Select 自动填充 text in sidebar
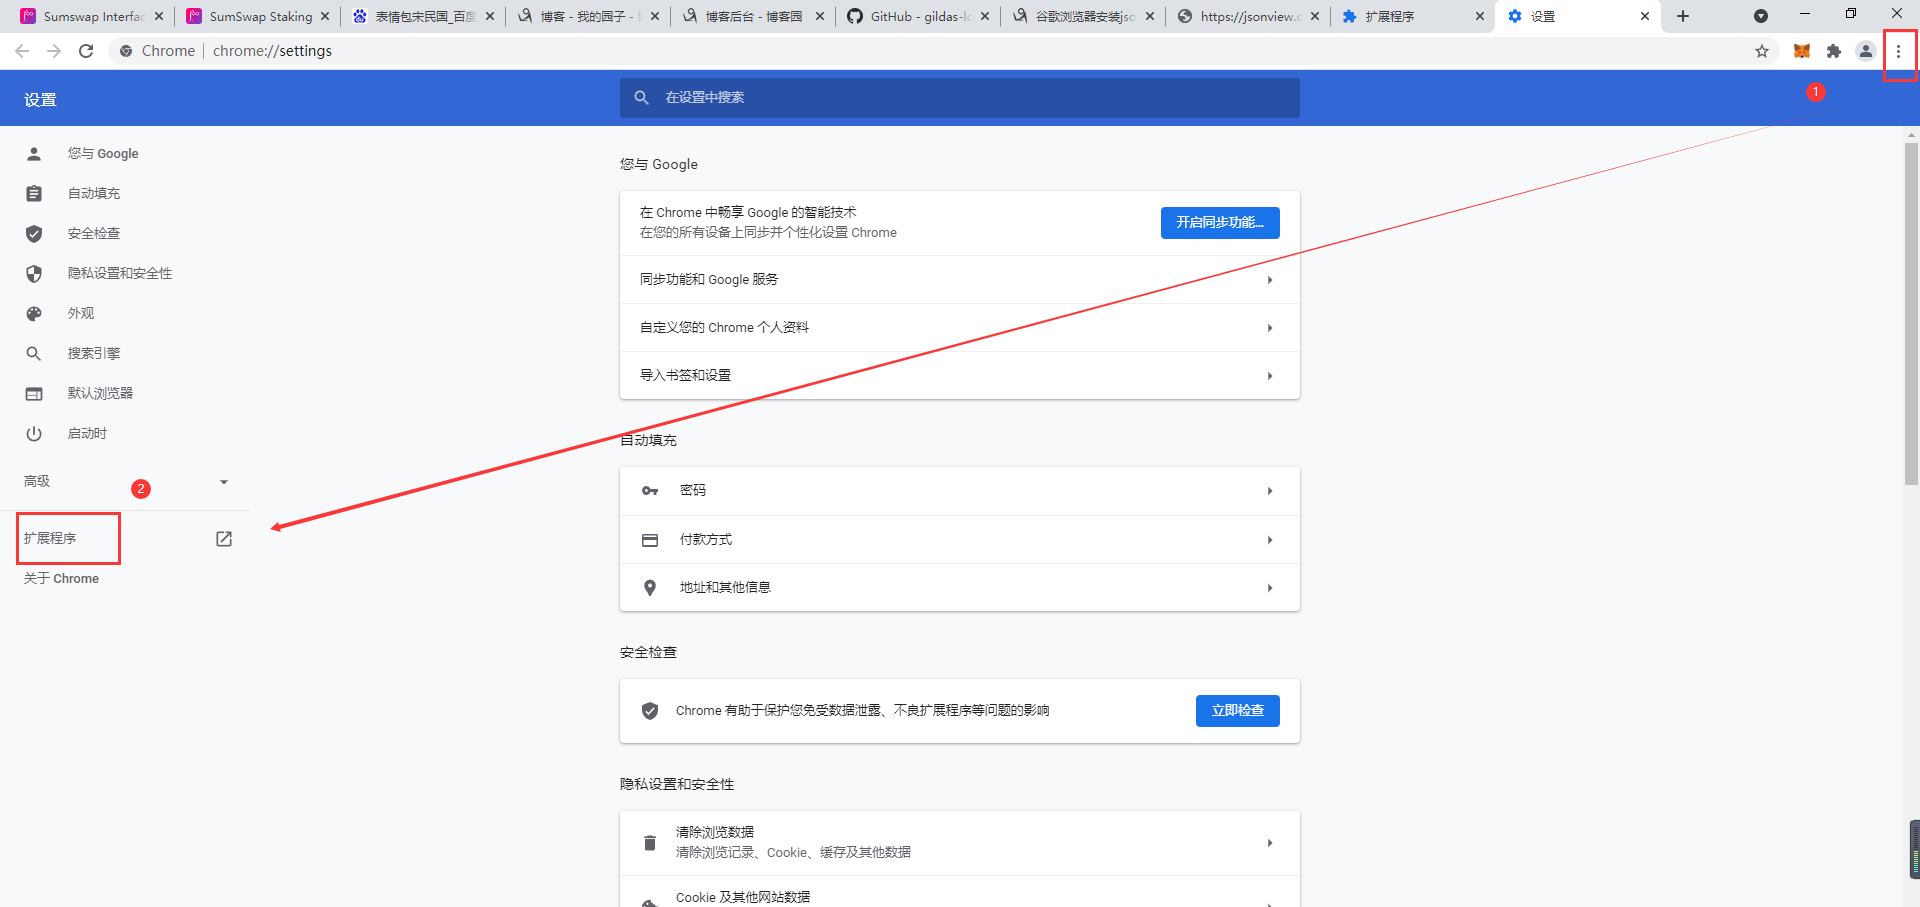Screen dimensions: 1920x907 pos(94,193)
